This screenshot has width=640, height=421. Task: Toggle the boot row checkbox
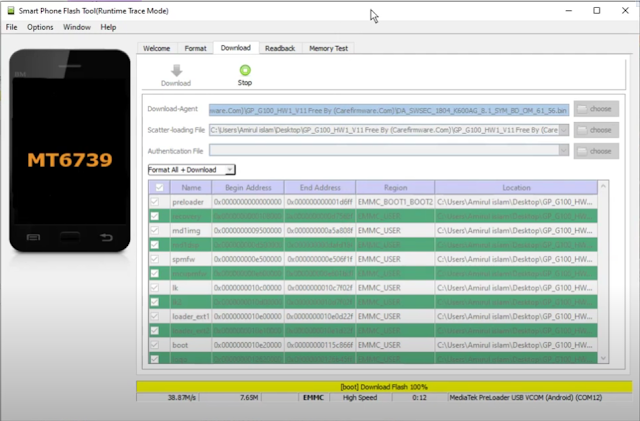tap(155, 345)
